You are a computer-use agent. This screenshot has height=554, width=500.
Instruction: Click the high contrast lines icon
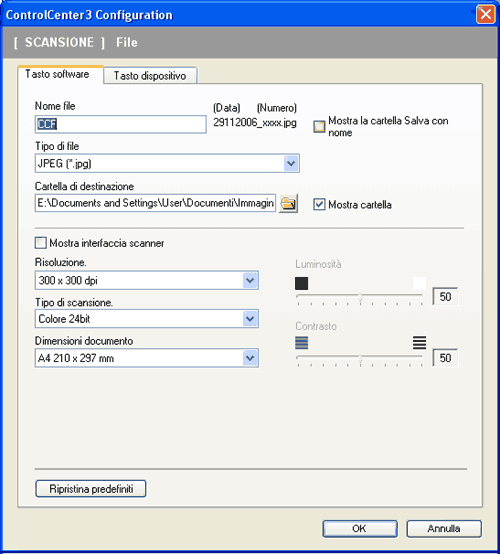[x=419, y=342]
